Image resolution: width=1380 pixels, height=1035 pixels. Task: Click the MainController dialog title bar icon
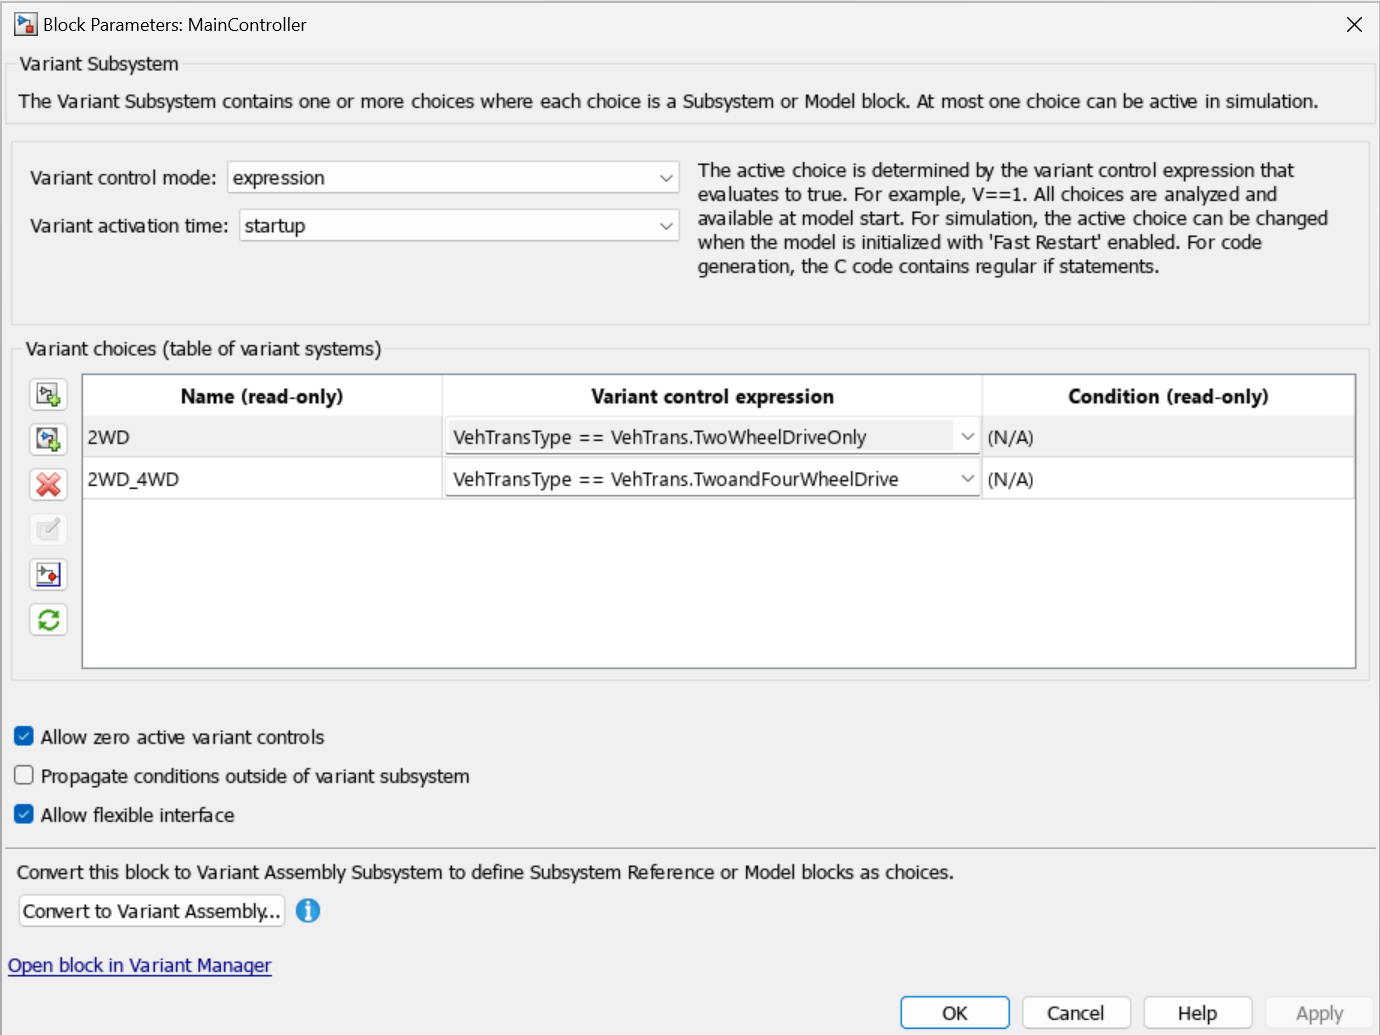point(25,24)
